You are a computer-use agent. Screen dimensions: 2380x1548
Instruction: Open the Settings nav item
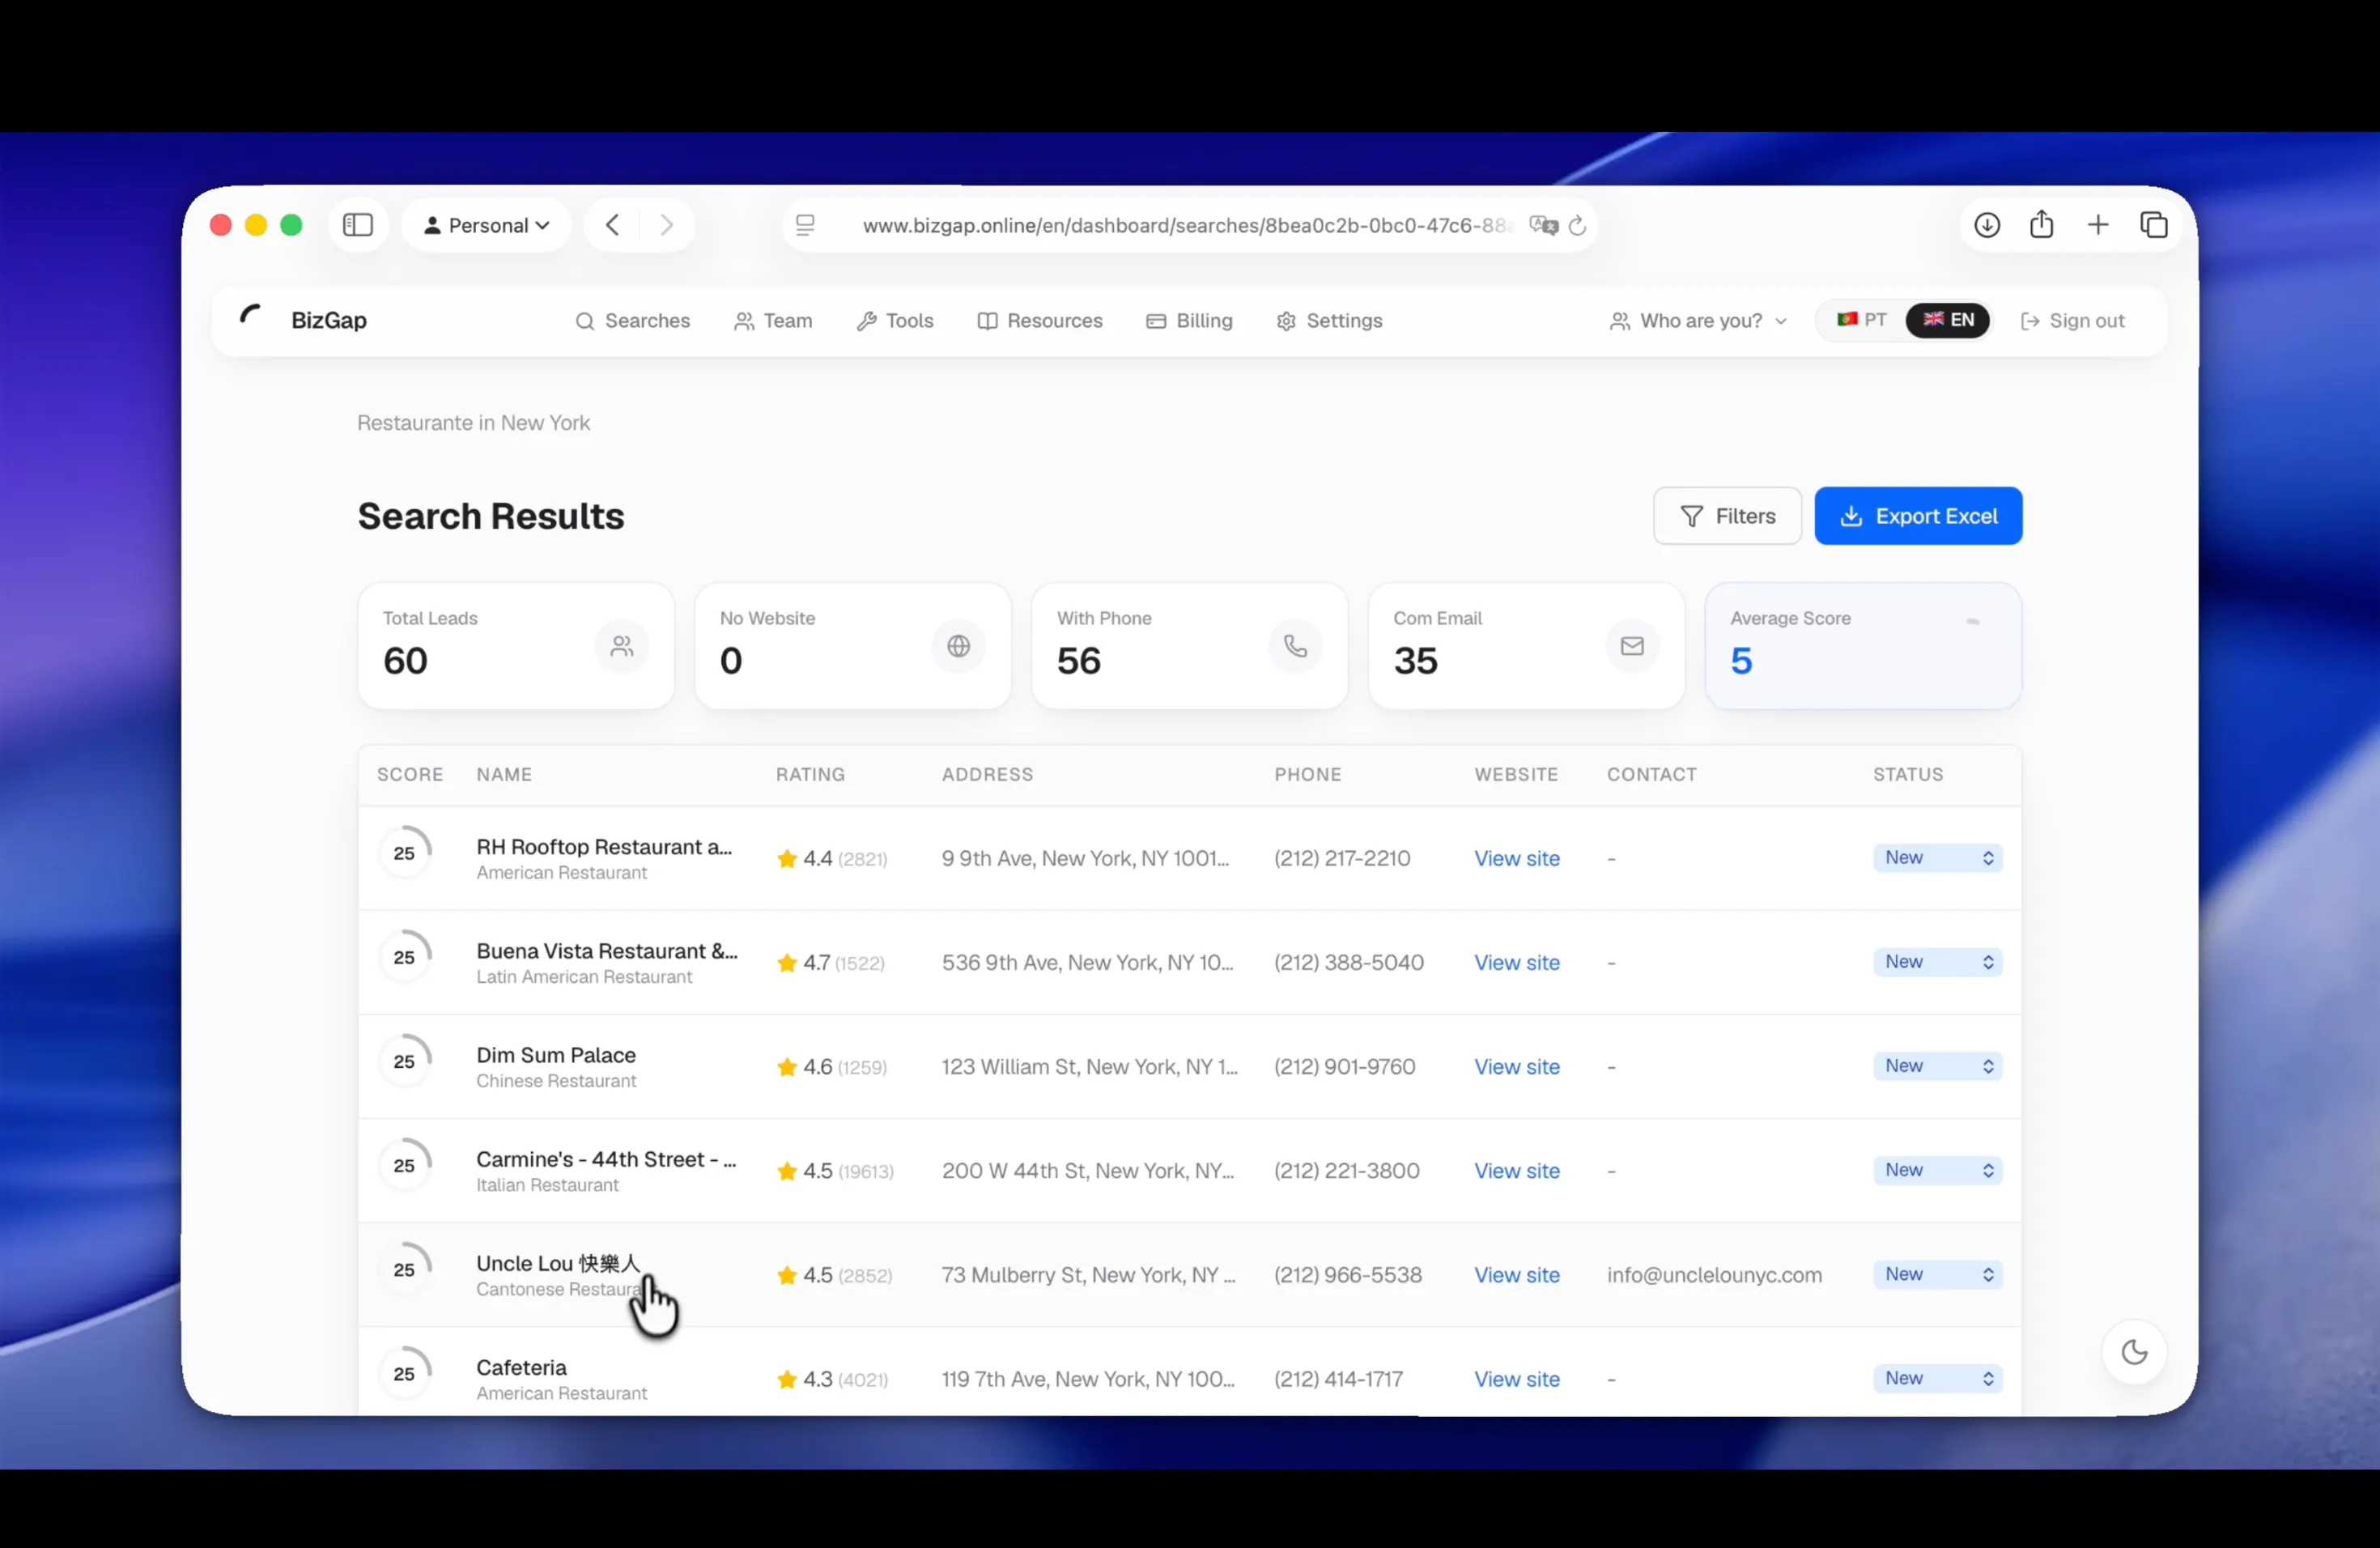click(1330, 321)
